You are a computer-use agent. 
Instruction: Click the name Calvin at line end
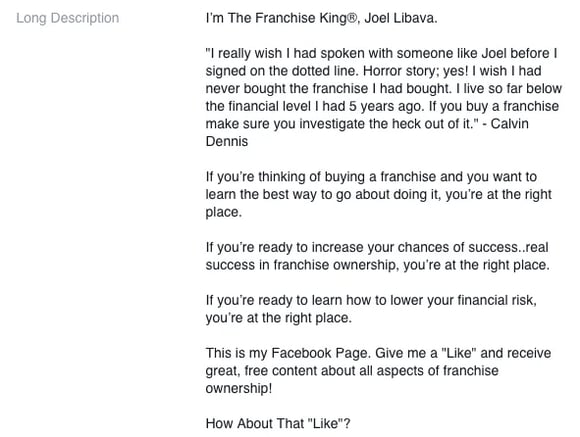pyautogui.click(x=509, y=124)
